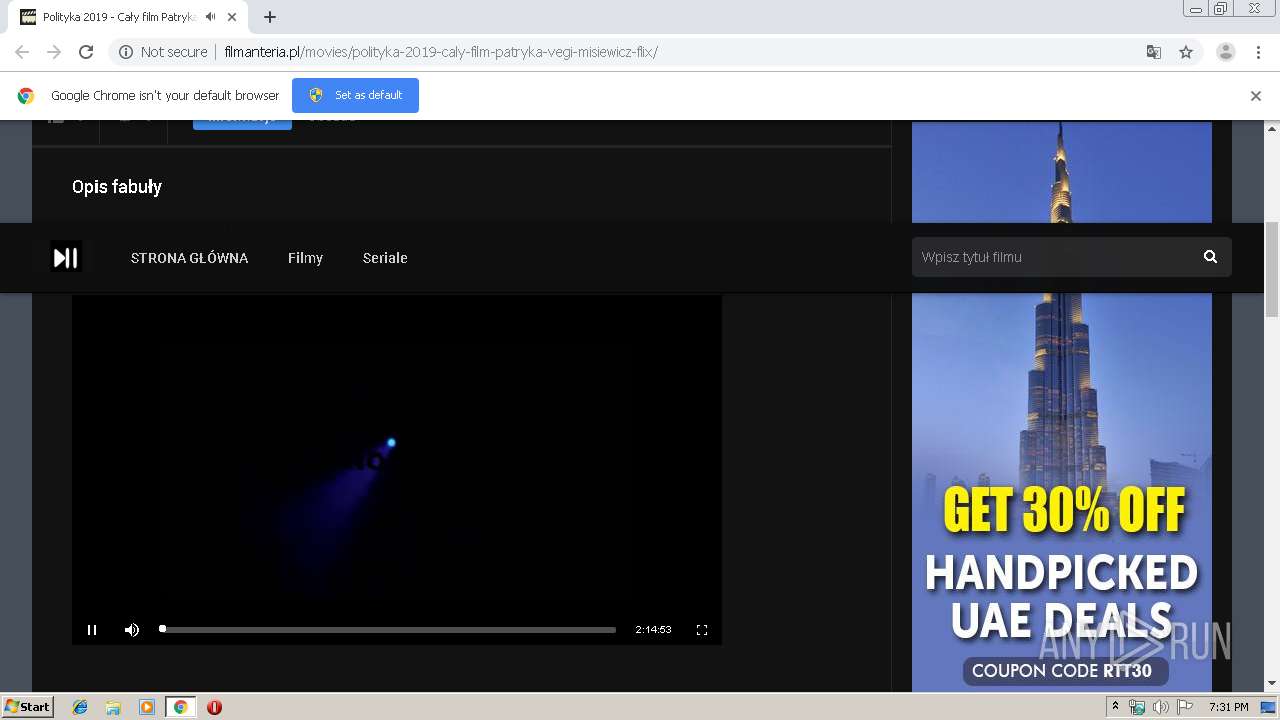Open the Windows Start menu

28,706
